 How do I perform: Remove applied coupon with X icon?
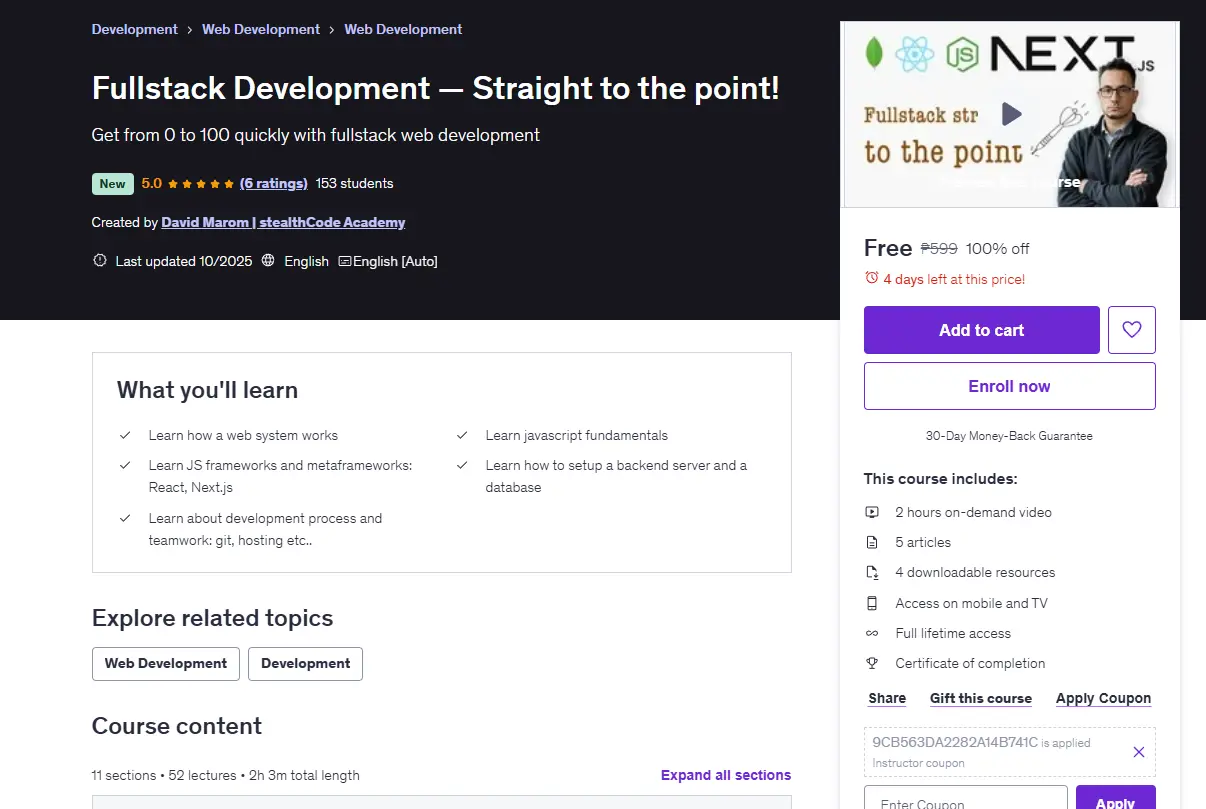[1139, 752]
